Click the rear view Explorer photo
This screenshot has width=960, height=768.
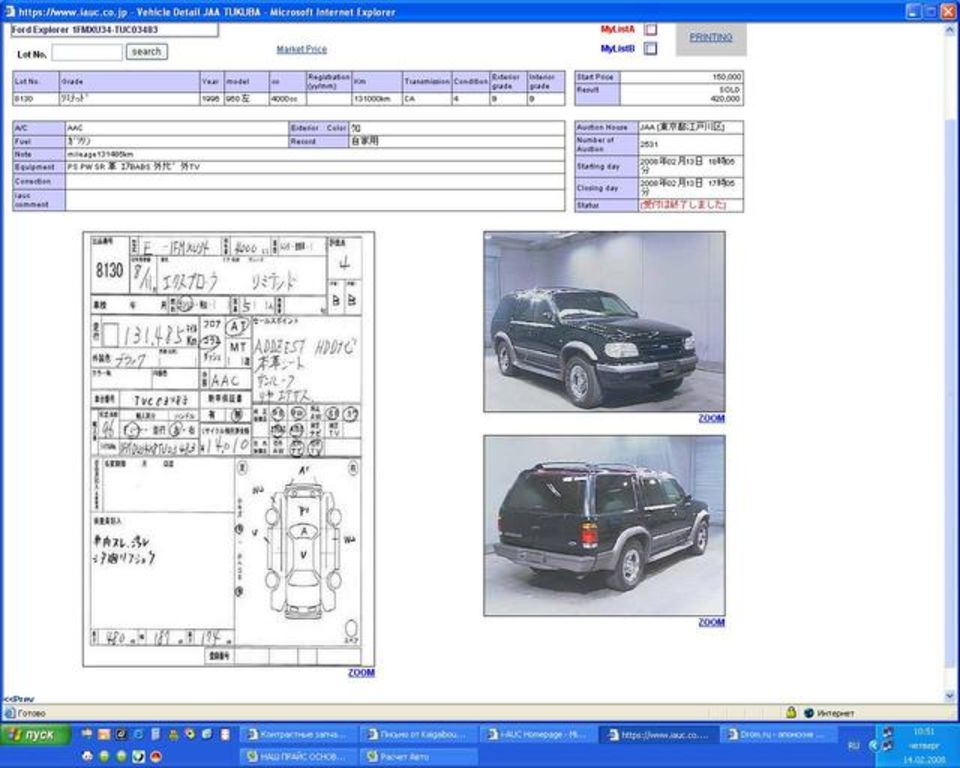pos(604,525)
